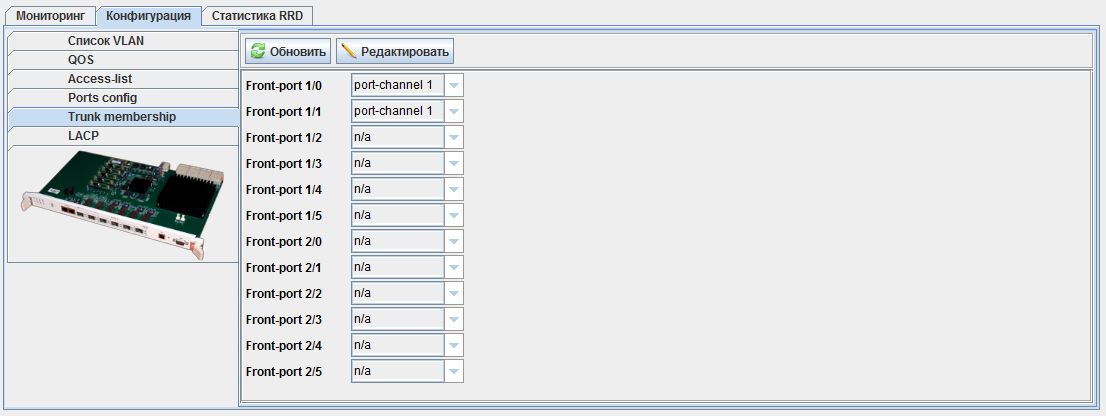
Task: Select Trunk membership in sidebar
Action: [x=122, y=117]
